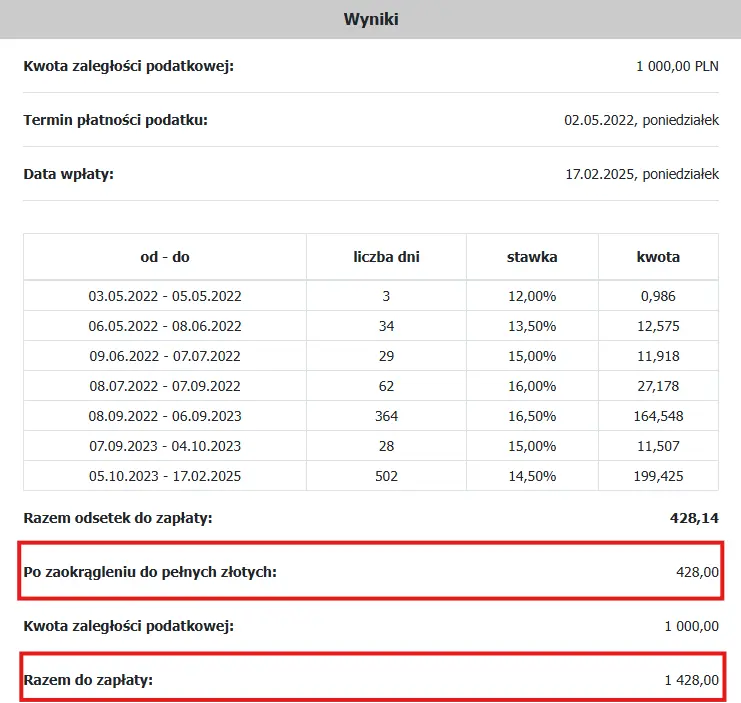Image resolution: width=741 pixels, height=703 pixels.
Task: Select the Termin płatności podatku label
Action: [x=115, y=120]
